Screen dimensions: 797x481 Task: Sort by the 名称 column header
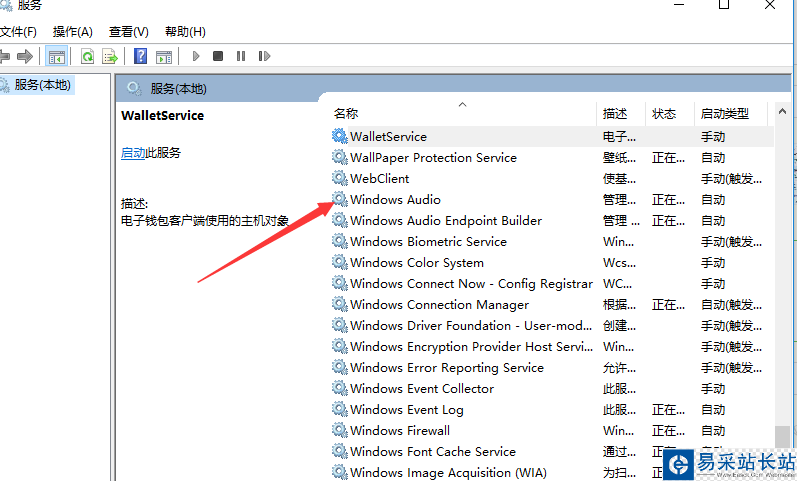[346, 113]
